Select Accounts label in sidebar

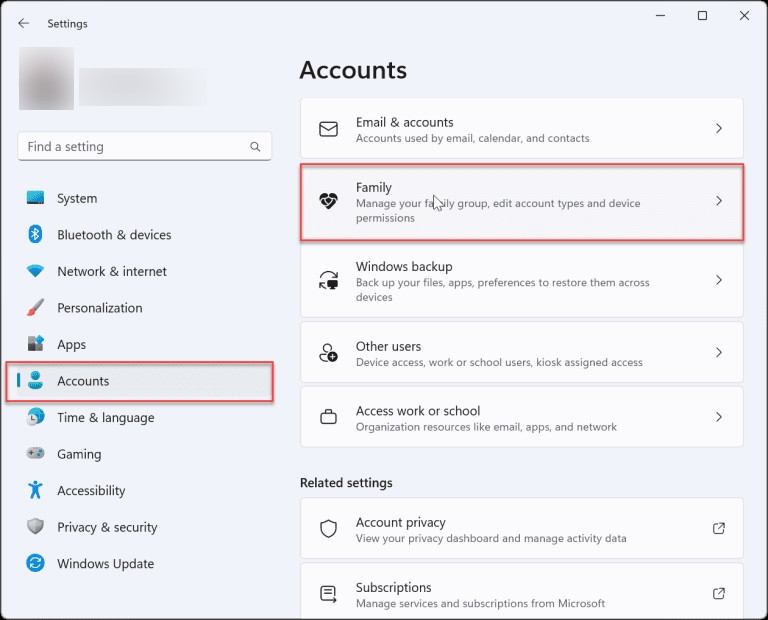(x=83, y=381)
